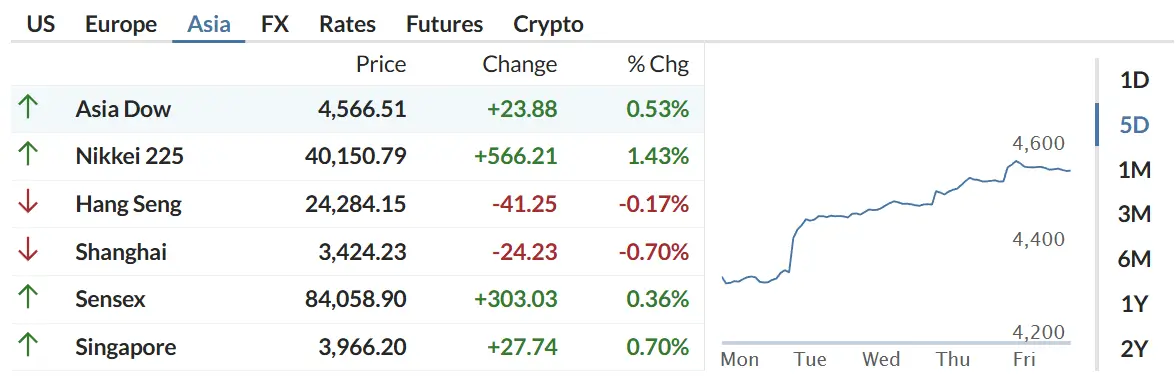Click the down arrow icon next to Shanghai
Screen dimensions: 1176x388
(x=28, y=251)
